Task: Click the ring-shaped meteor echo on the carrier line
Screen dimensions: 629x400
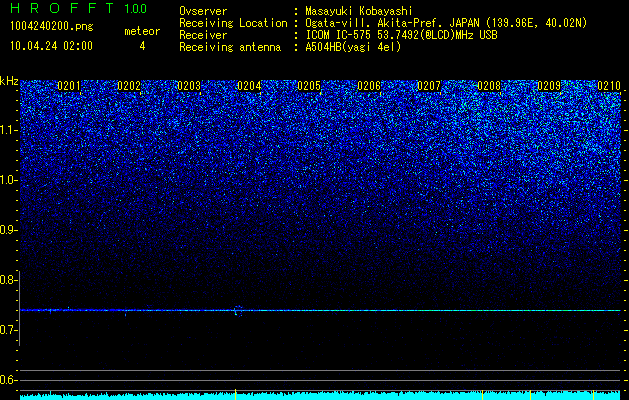Action: point(238,311)
